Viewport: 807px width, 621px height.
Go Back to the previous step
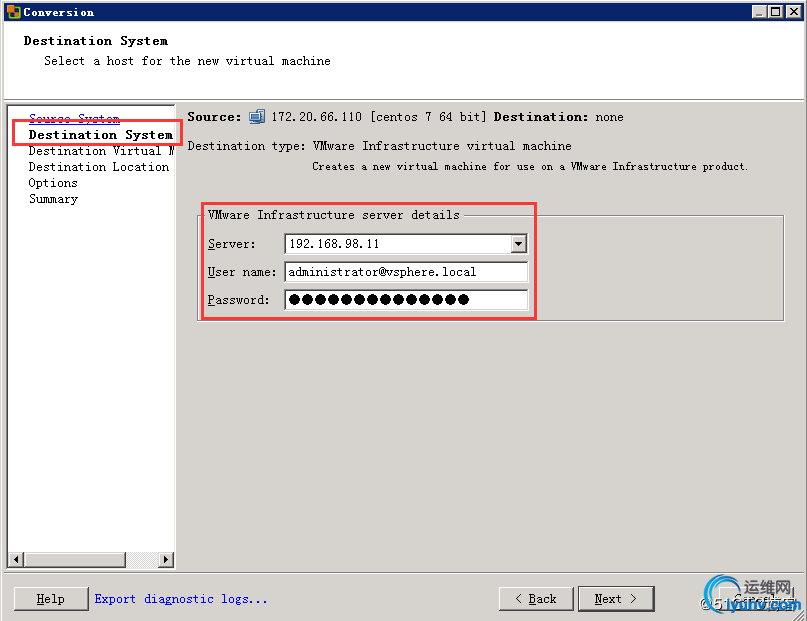[x=536, y=599]
